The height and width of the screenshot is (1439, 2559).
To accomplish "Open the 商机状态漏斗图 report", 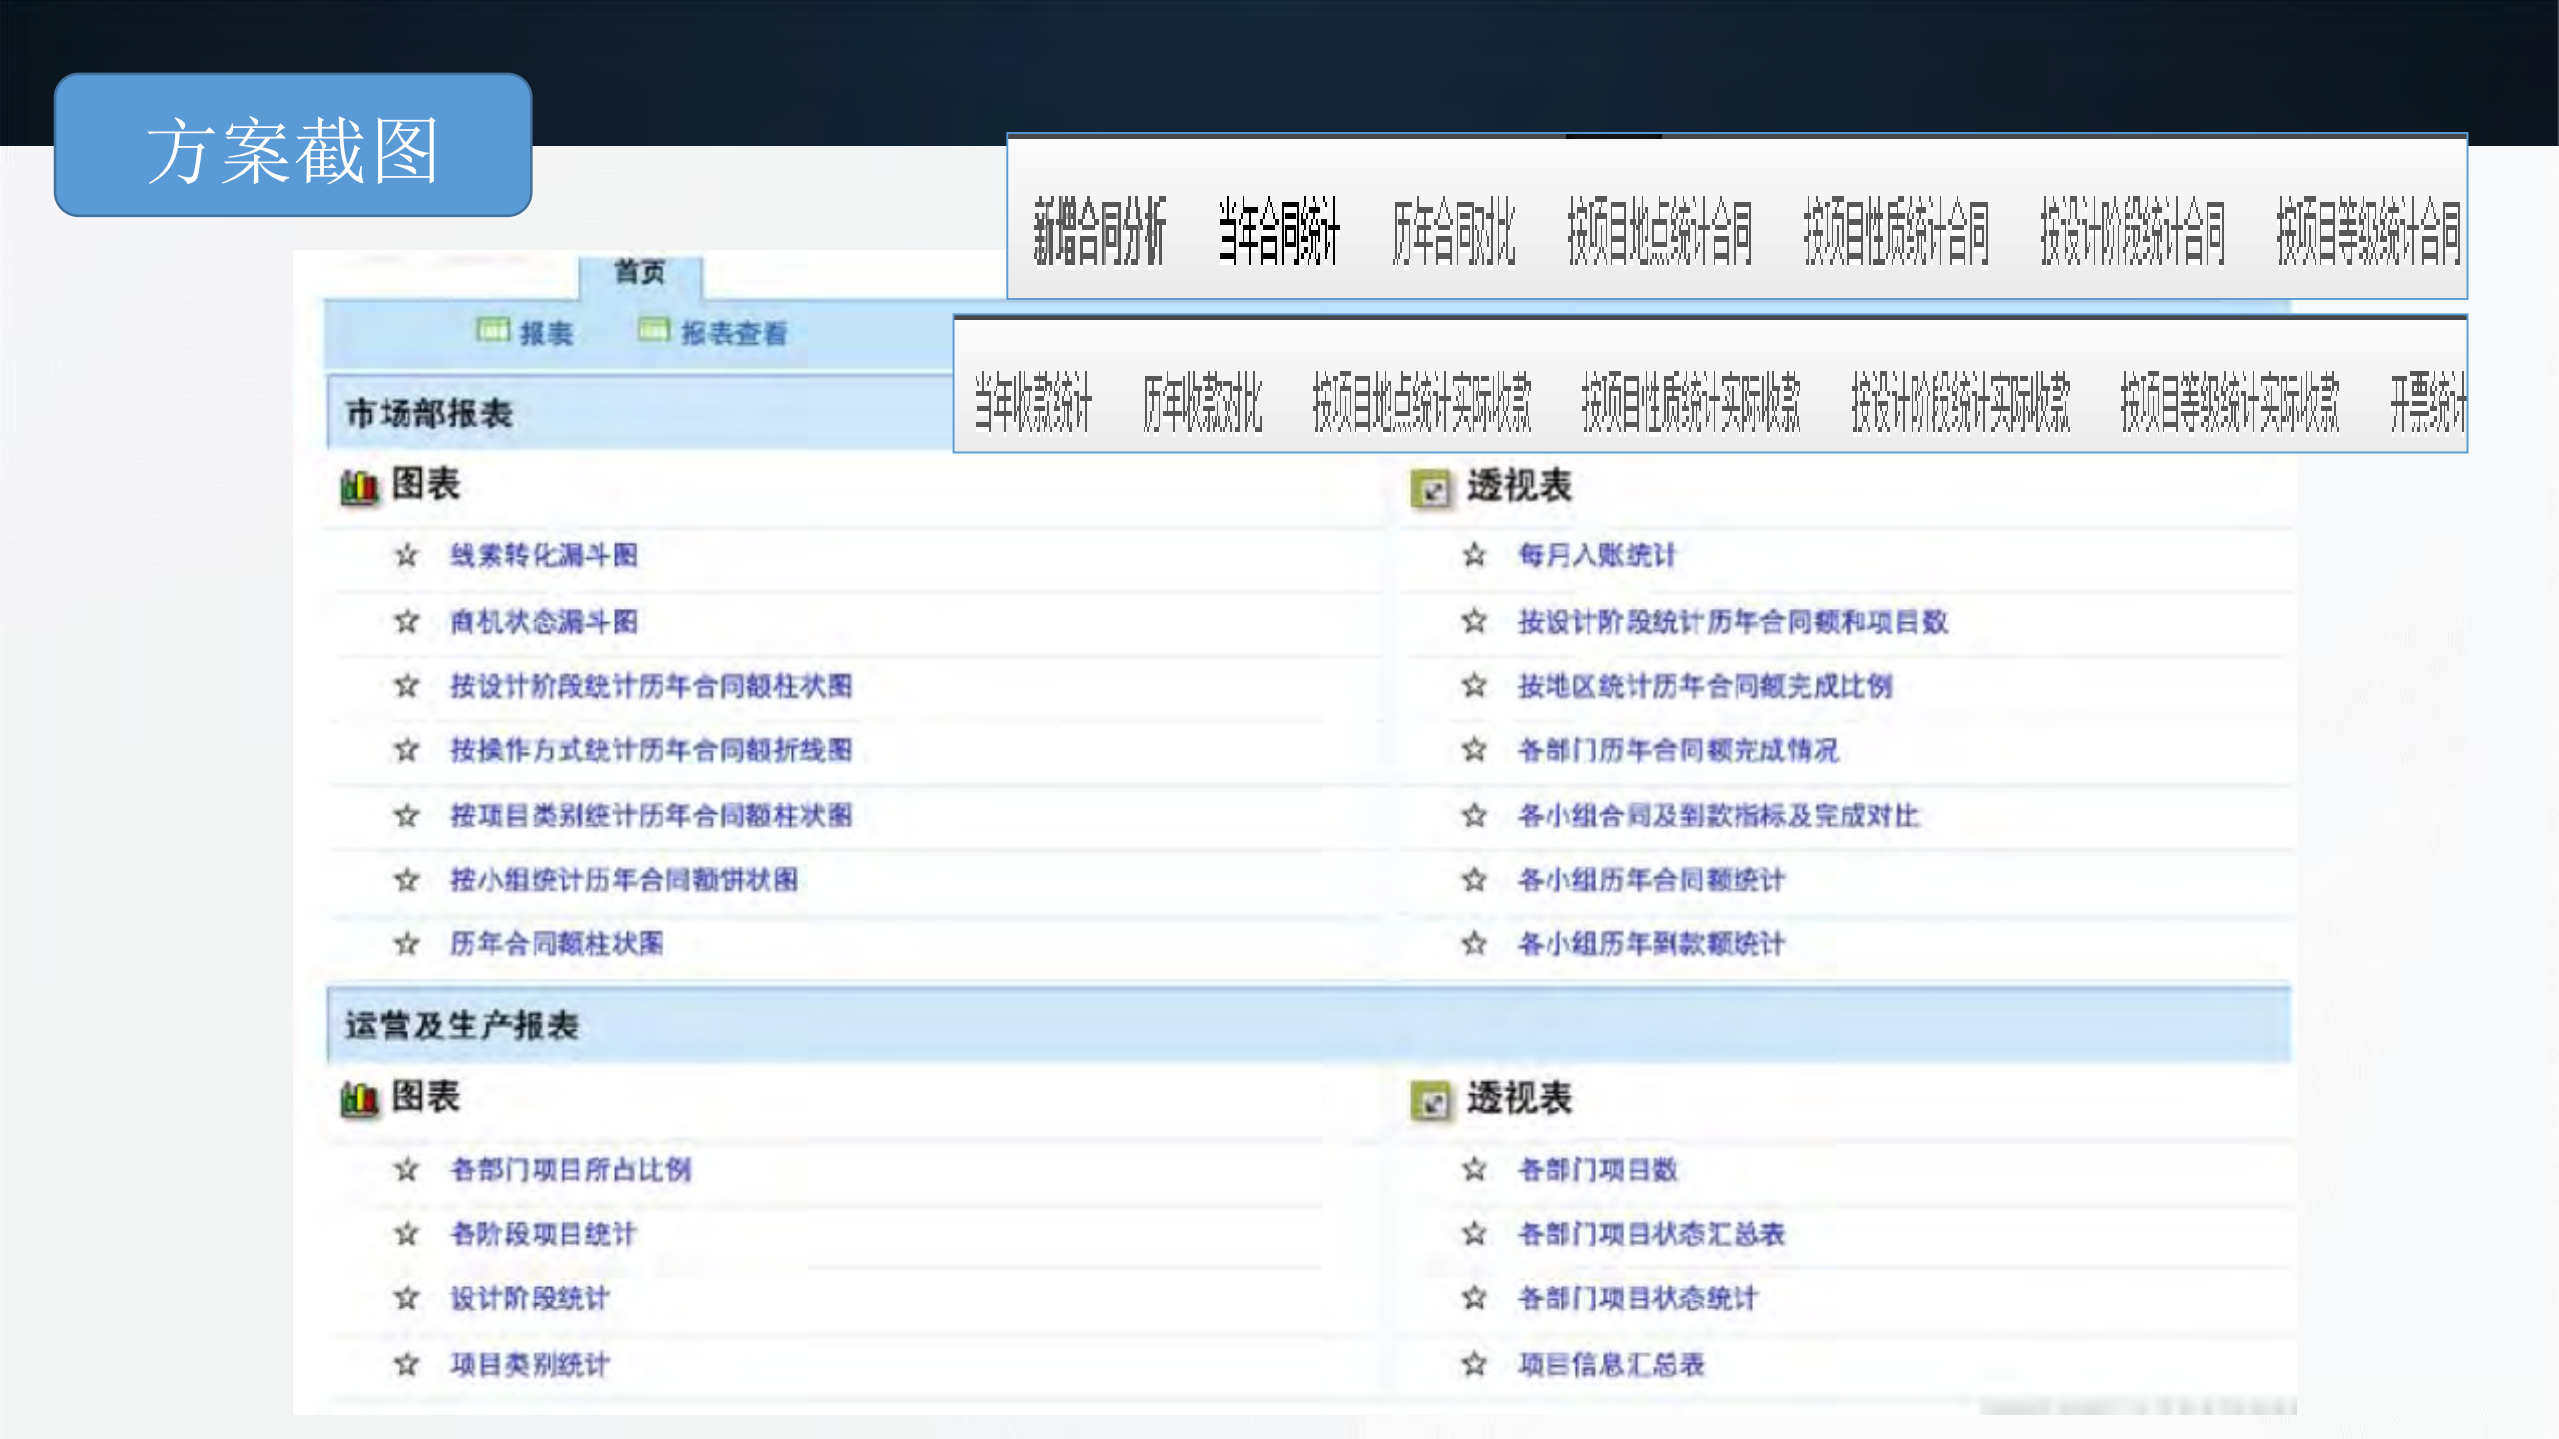I will 545,621.
